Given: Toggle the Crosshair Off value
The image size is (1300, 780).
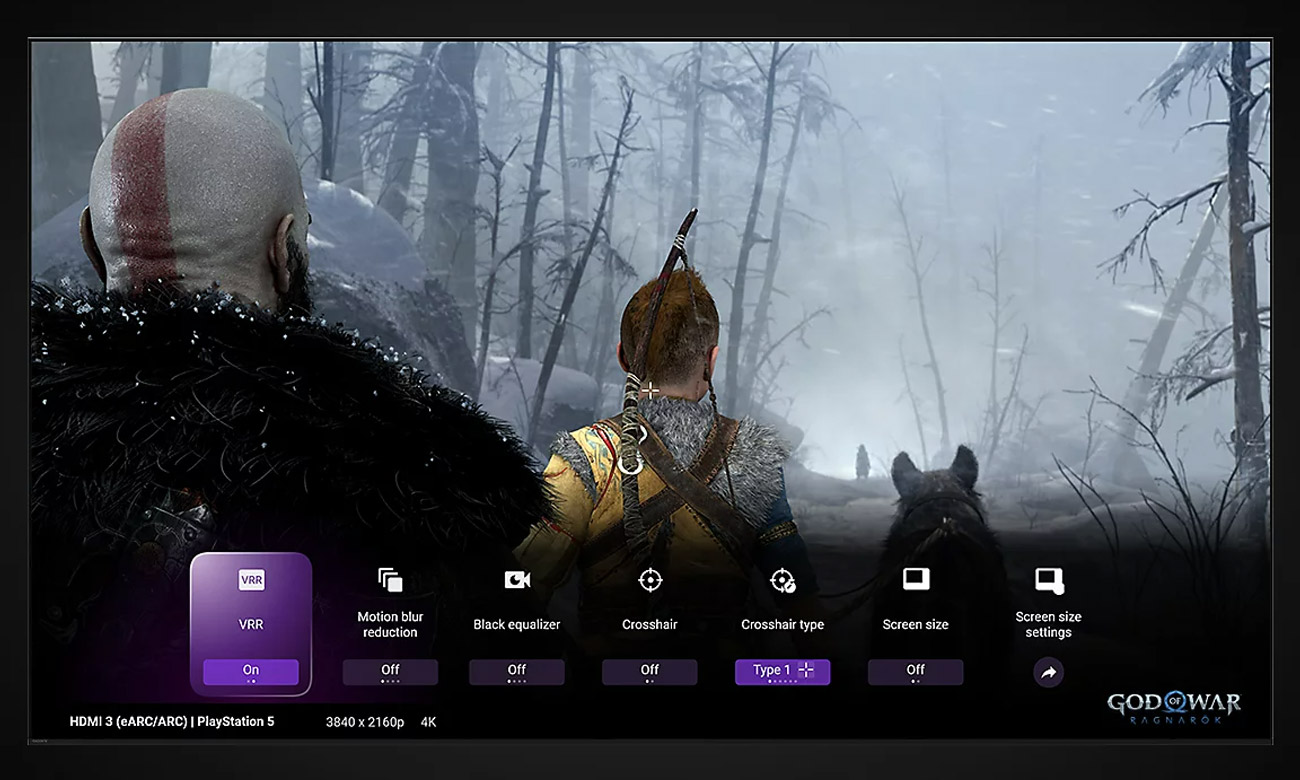Looking at the screenshot, I should [650, 671].
